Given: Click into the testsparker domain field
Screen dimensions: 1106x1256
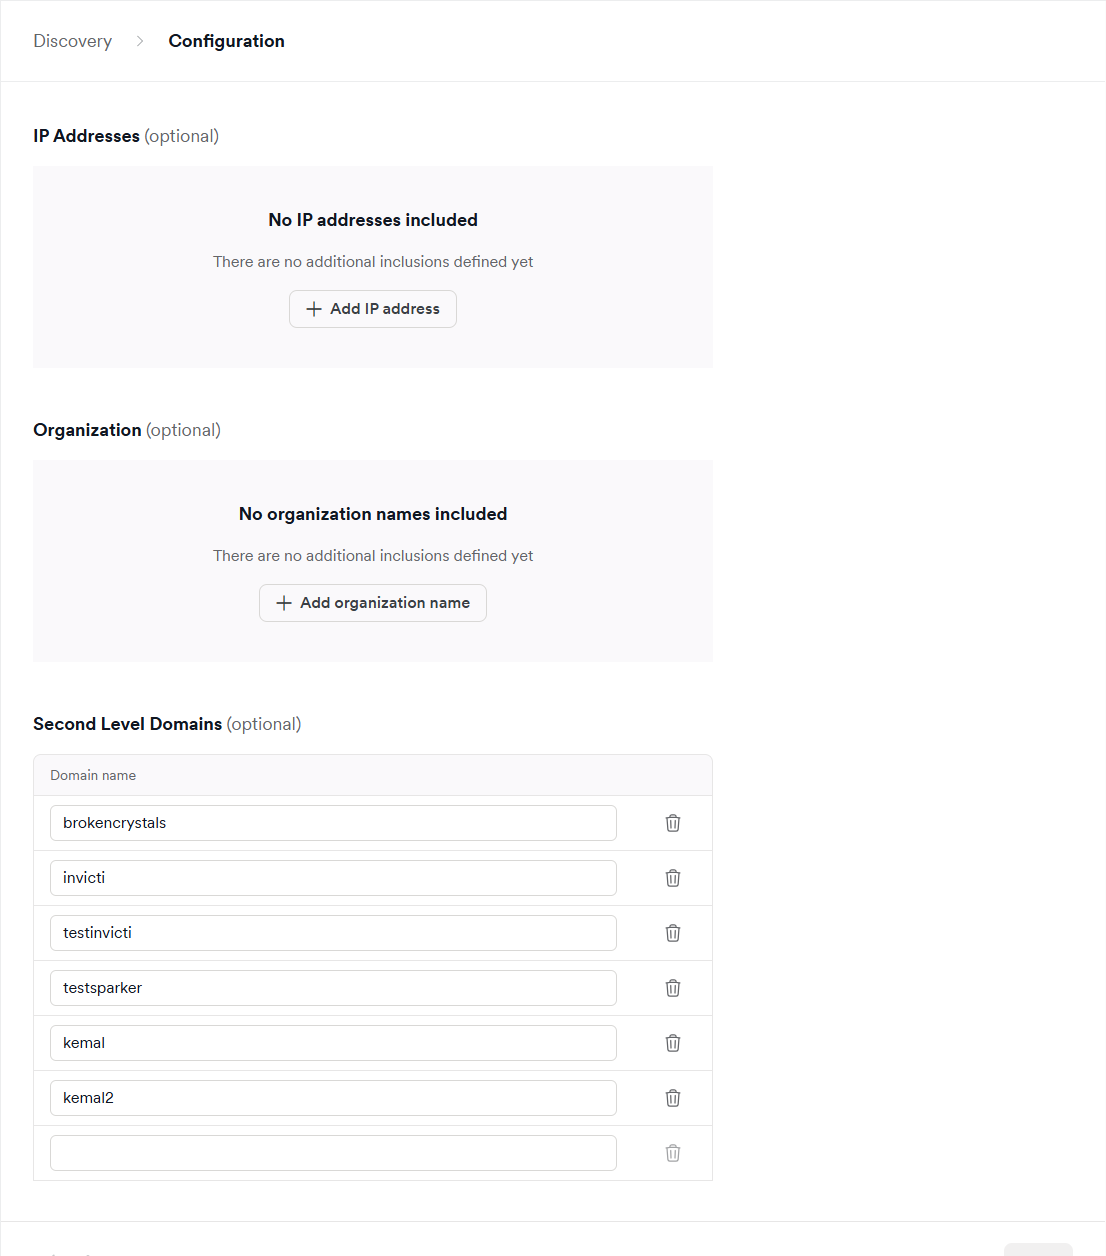Looking at the screenshot, I should coord(333,988).
